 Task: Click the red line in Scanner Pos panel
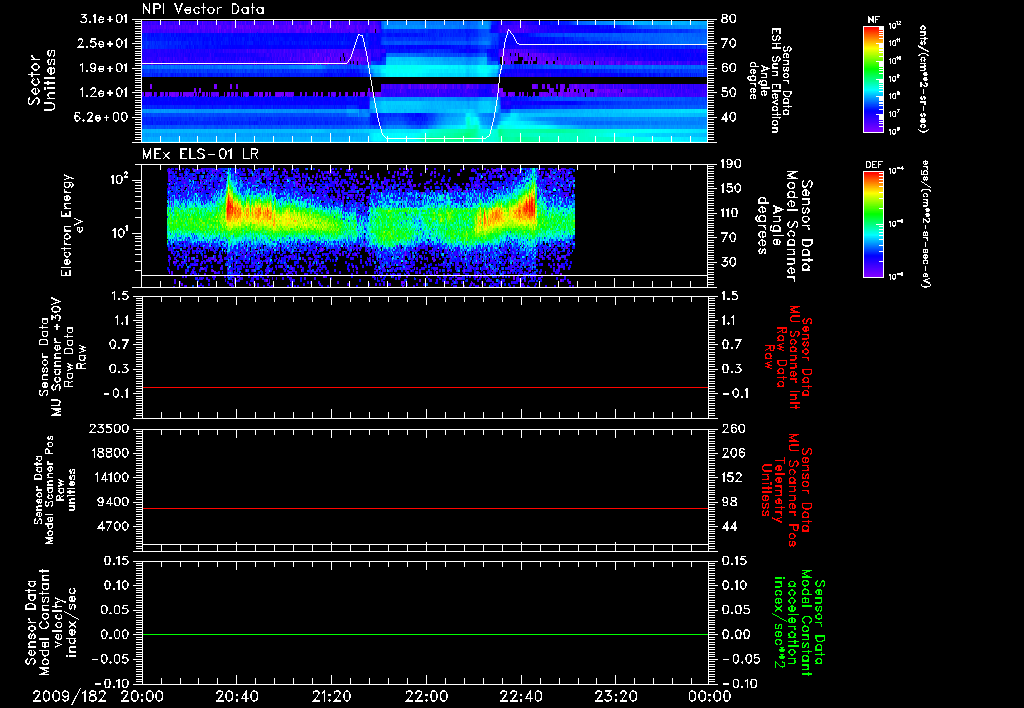point(424,508)
